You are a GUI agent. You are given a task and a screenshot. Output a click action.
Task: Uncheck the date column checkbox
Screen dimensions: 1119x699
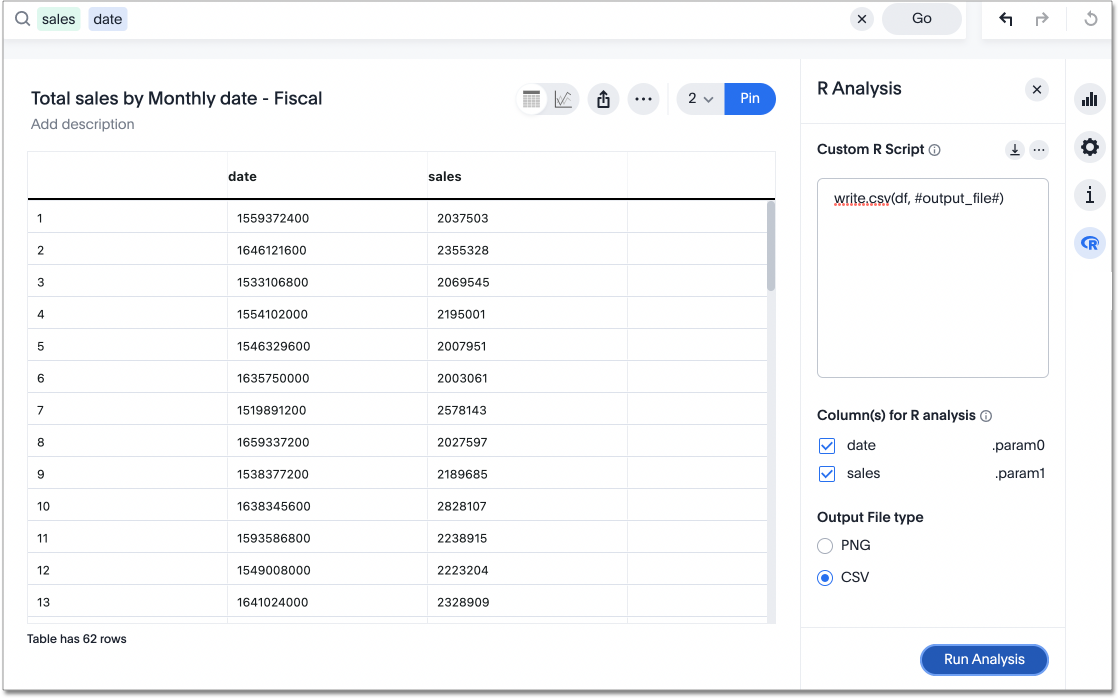pyautogui.click(x=827, y=446)
